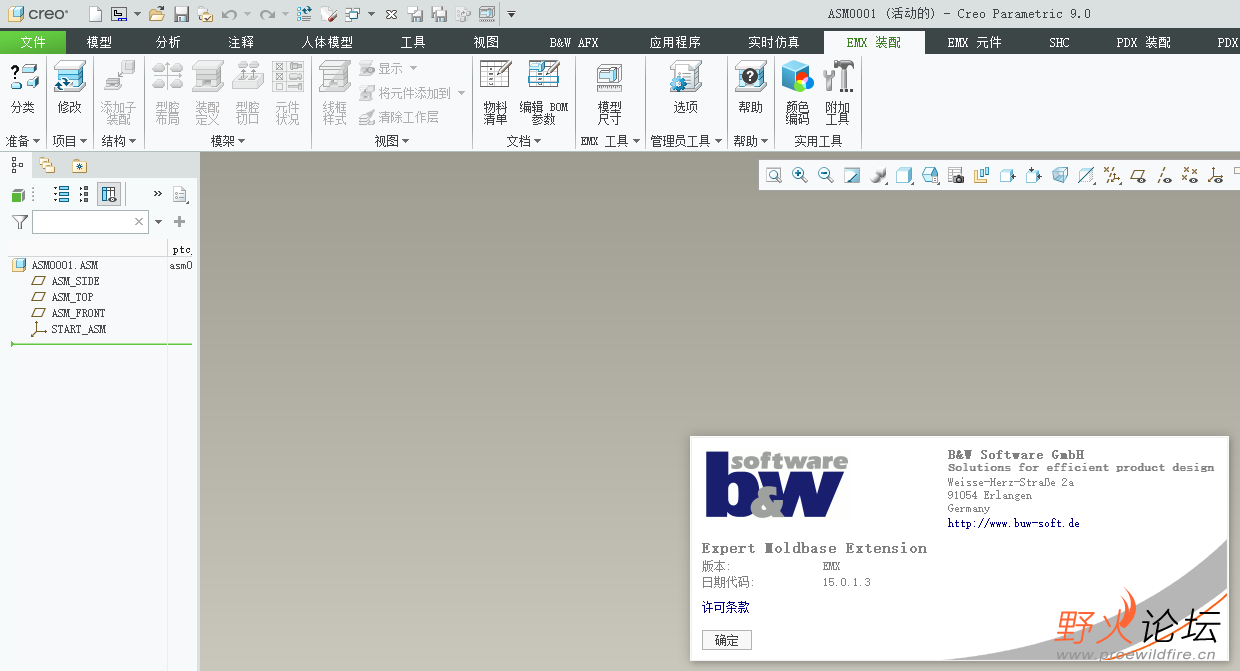Image resolution: width=1240 pixels, height=671 pixels.
Task: Expand all model tree nodes
Action: click(61, 194)
